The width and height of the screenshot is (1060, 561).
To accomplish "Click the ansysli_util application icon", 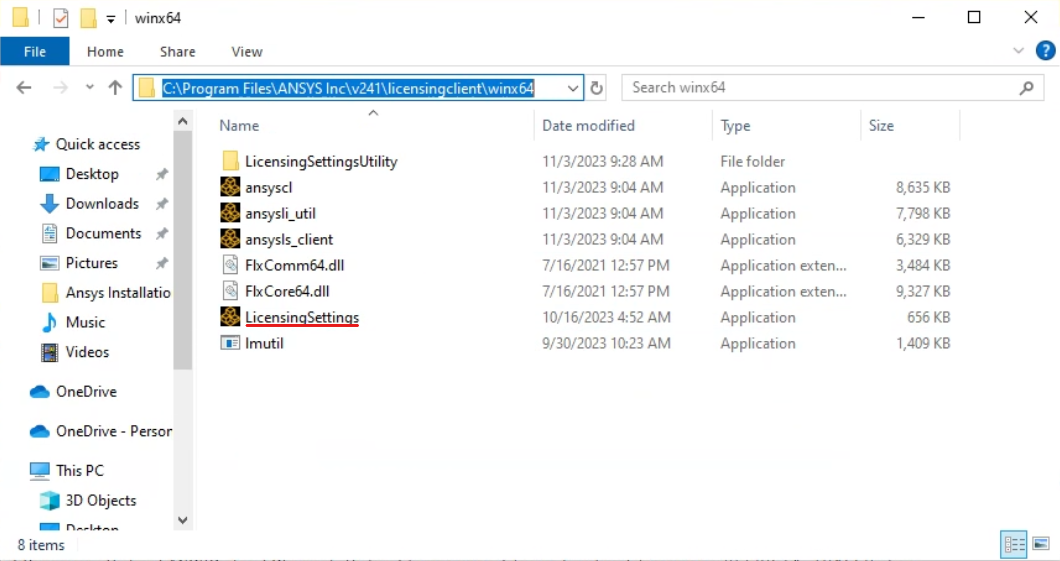I will [x=230, y=213].
